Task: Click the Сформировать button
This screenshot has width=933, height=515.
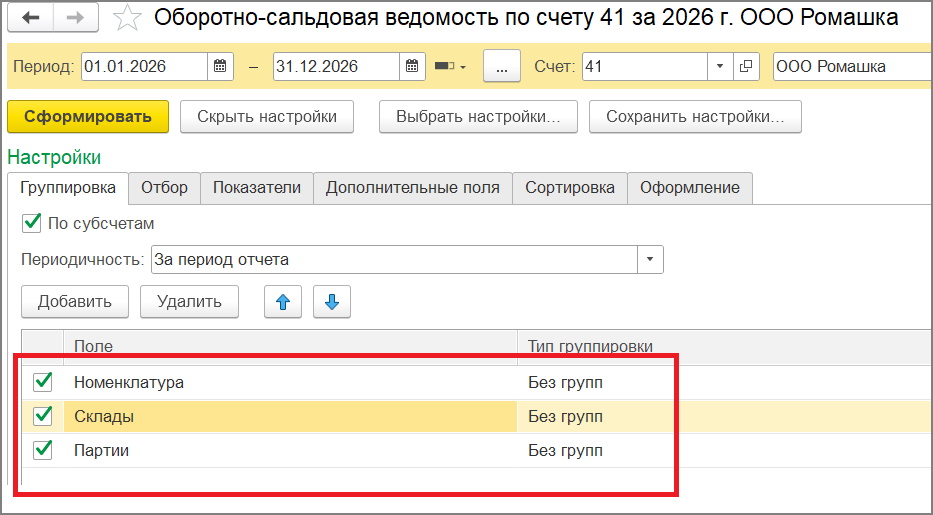Action: coord(88,117)
